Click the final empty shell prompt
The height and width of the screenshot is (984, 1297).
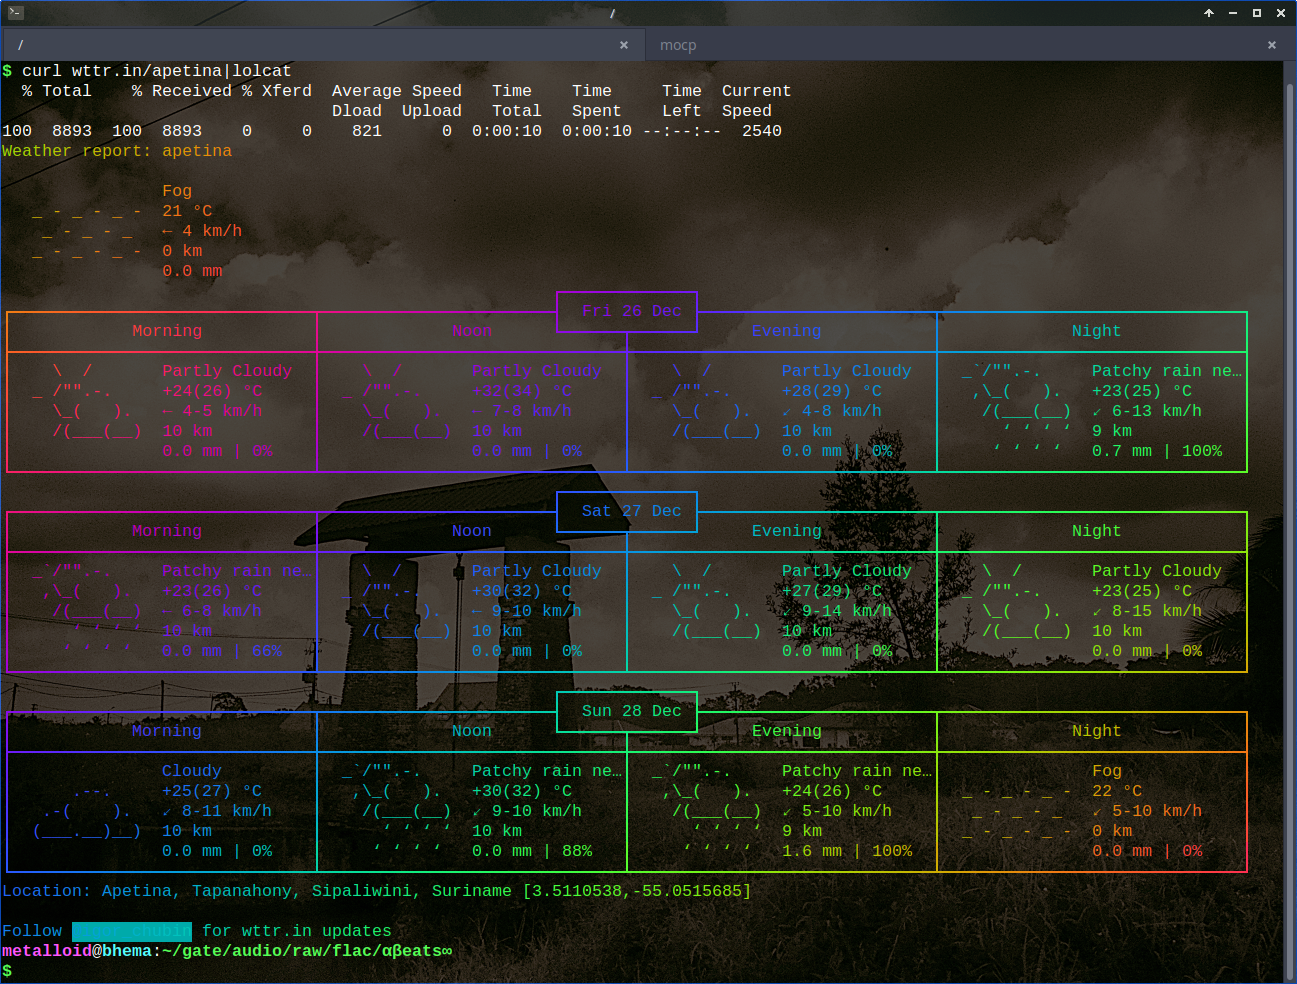(x=8, y=971)
